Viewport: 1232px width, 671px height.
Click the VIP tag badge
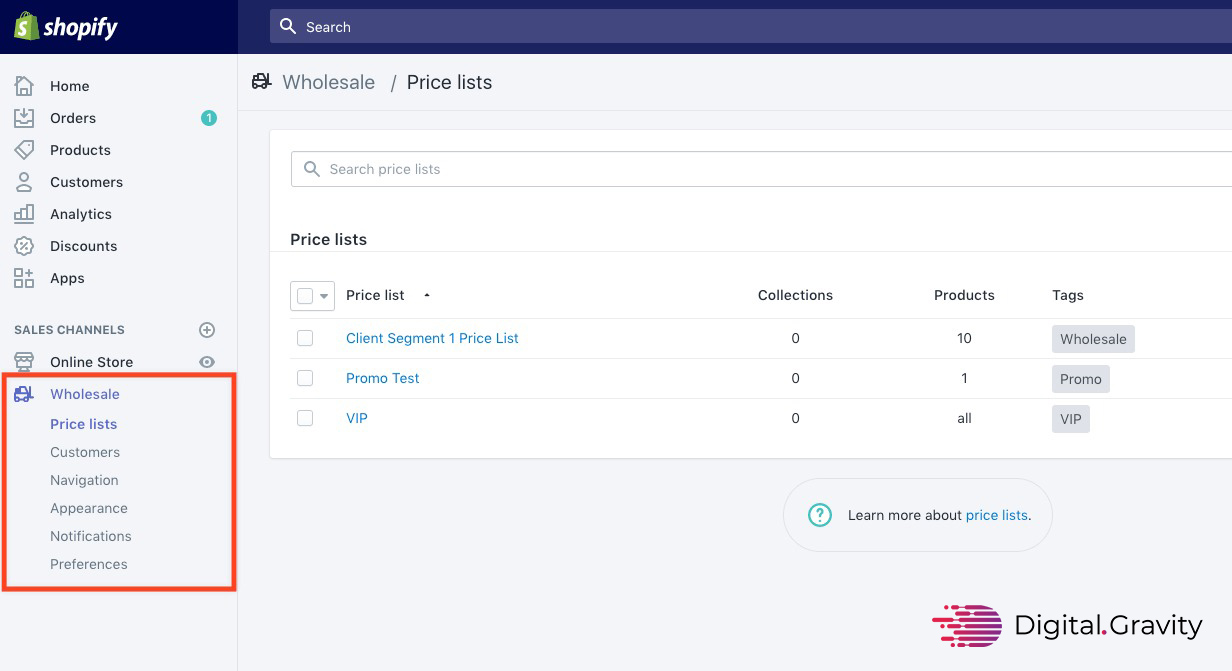[x=1071, y=419]
